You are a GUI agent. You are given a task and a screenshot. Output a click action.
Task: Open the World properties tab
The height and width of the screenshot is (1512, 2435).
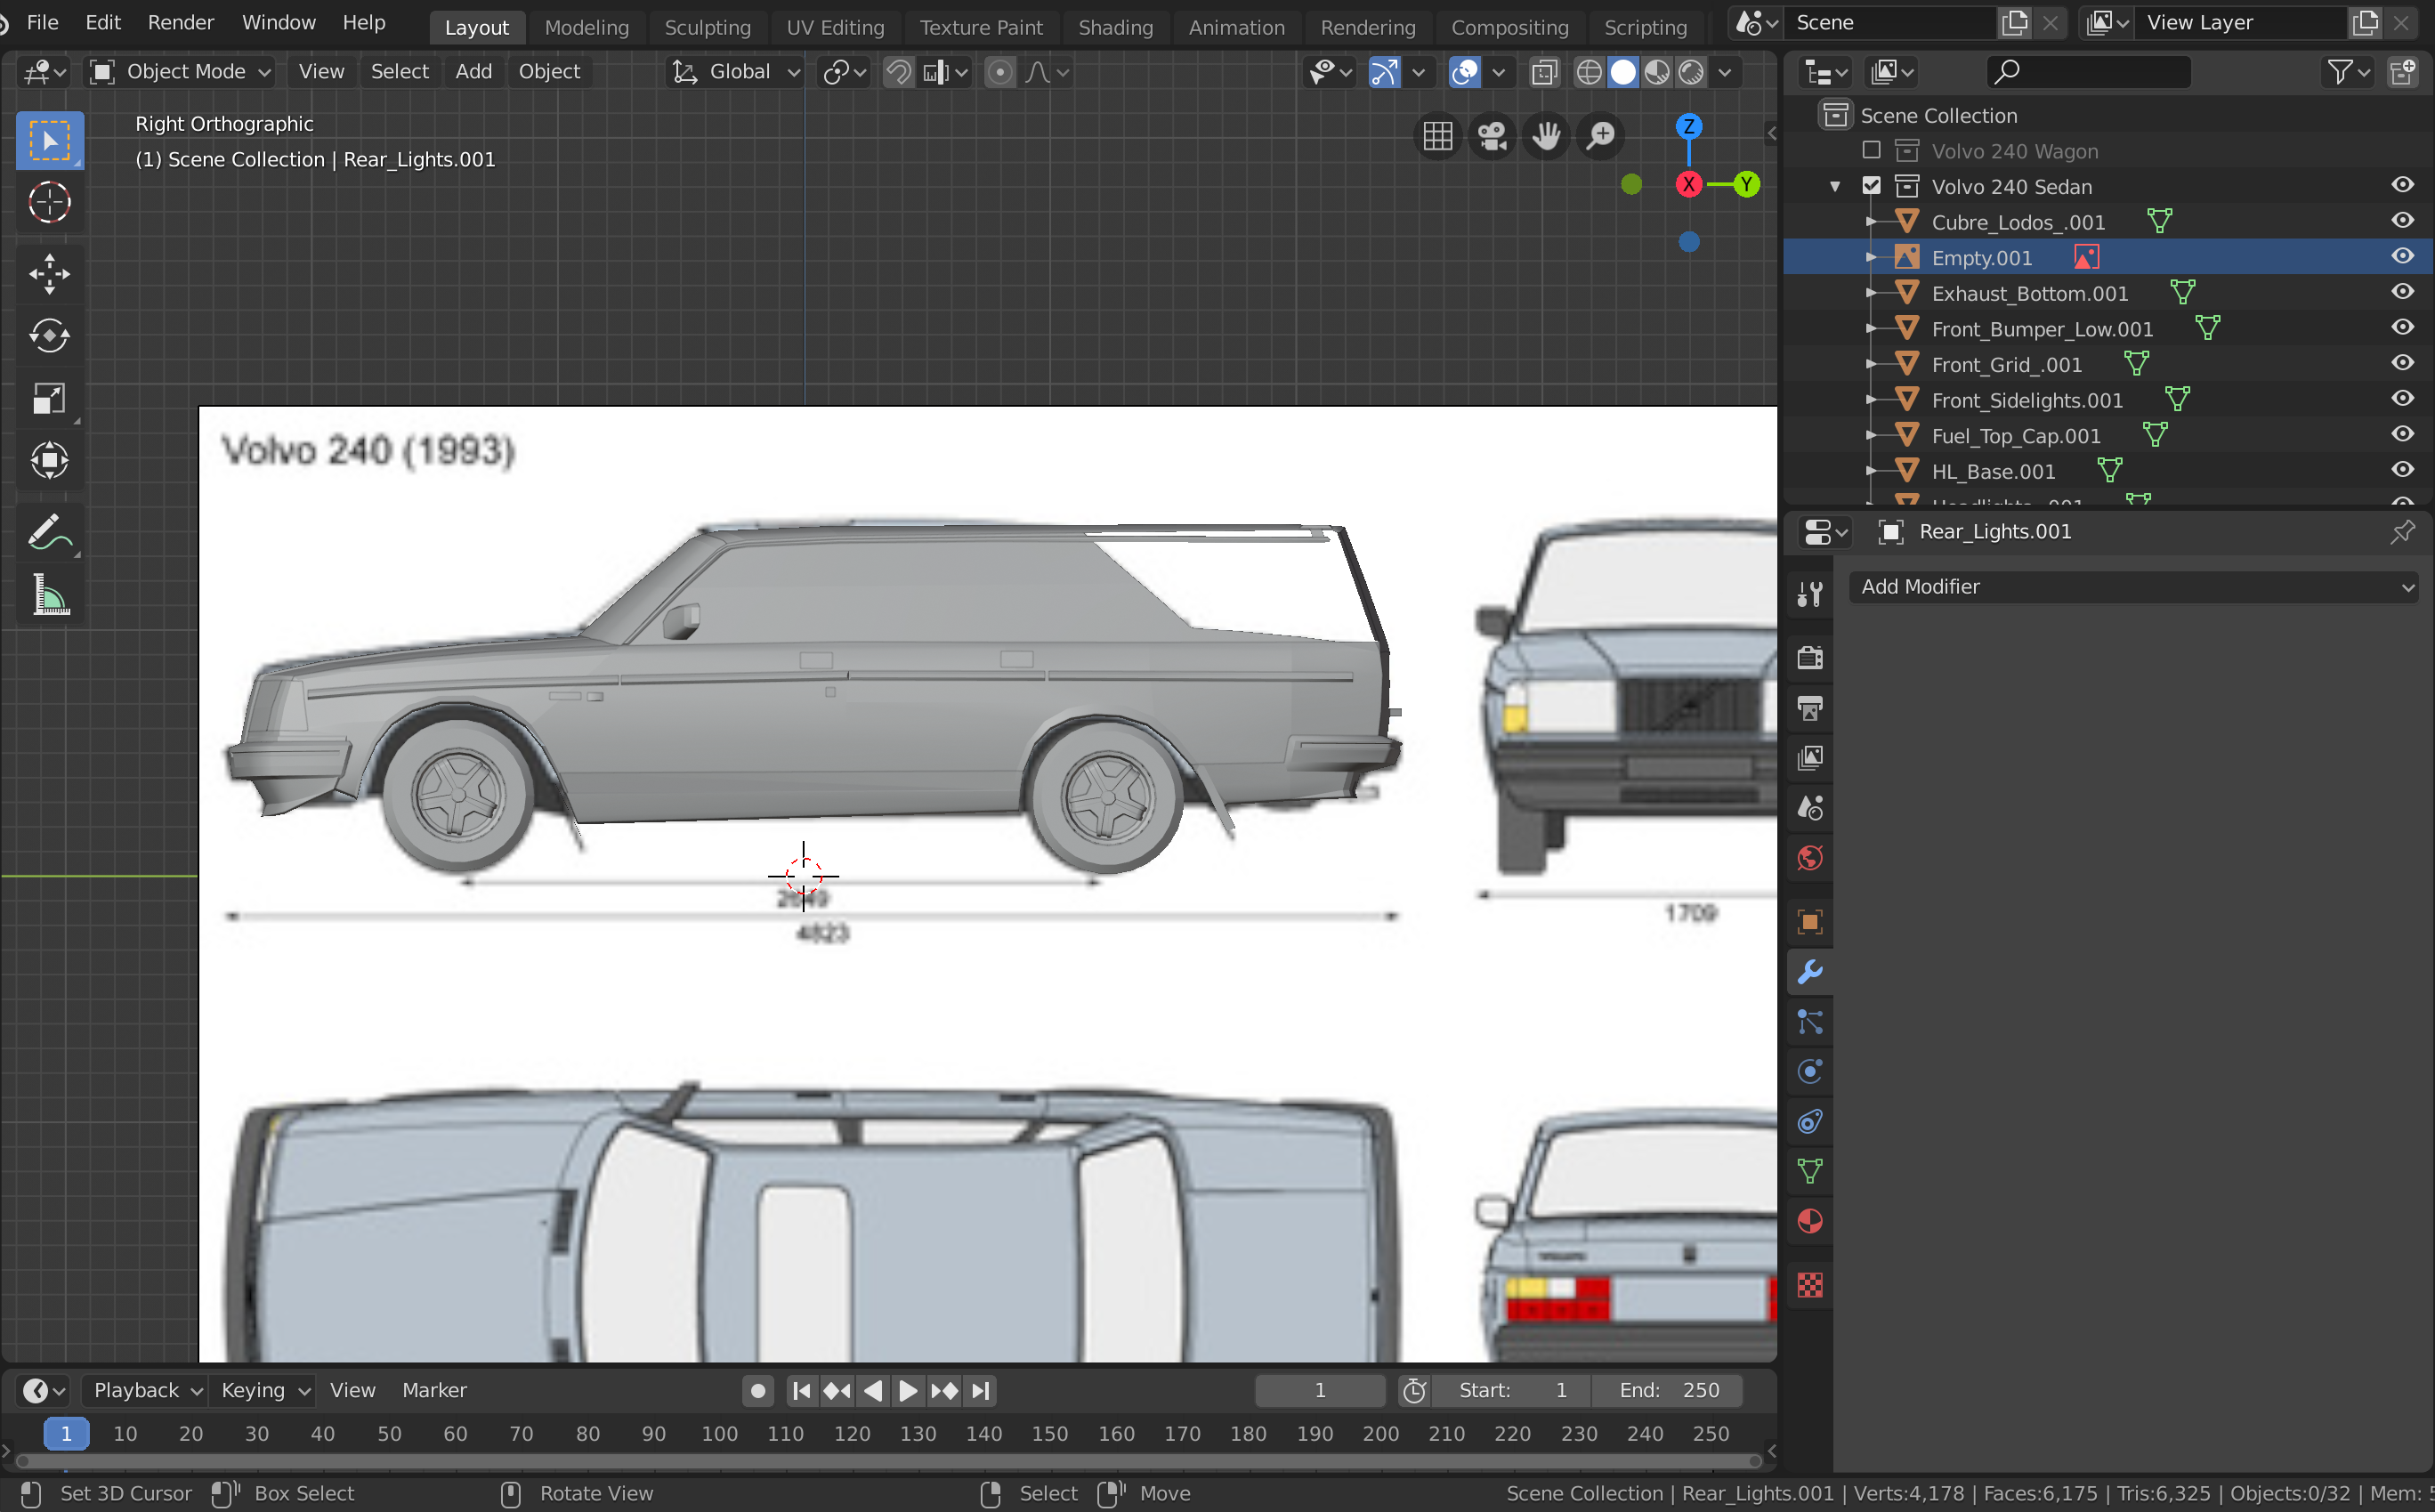click(x=1810, y=858)
